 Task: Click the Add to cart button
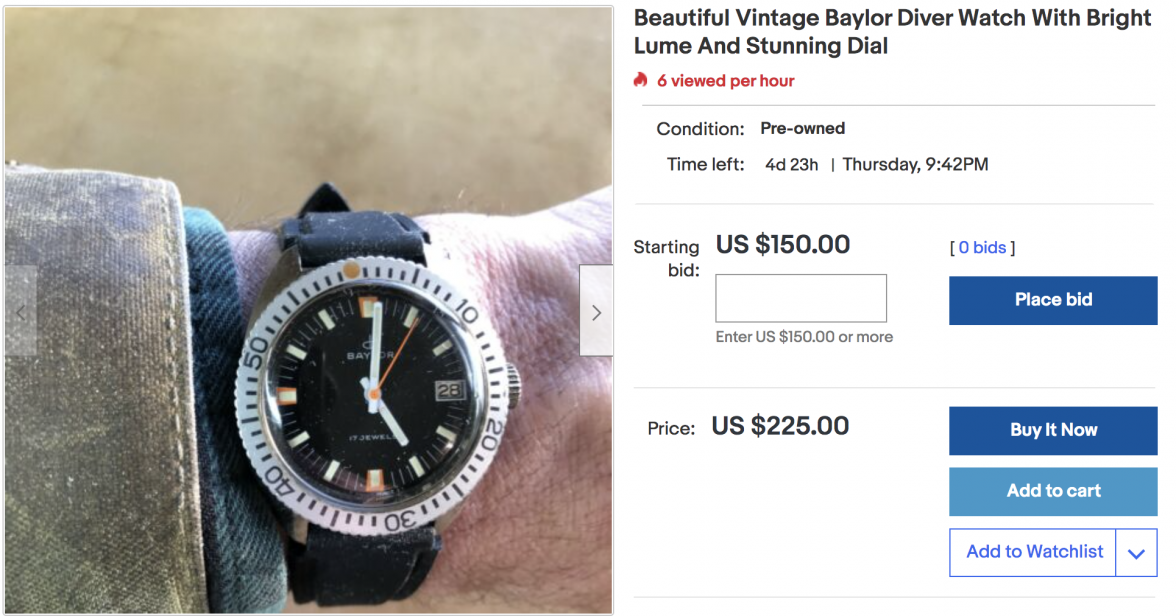1053,491
